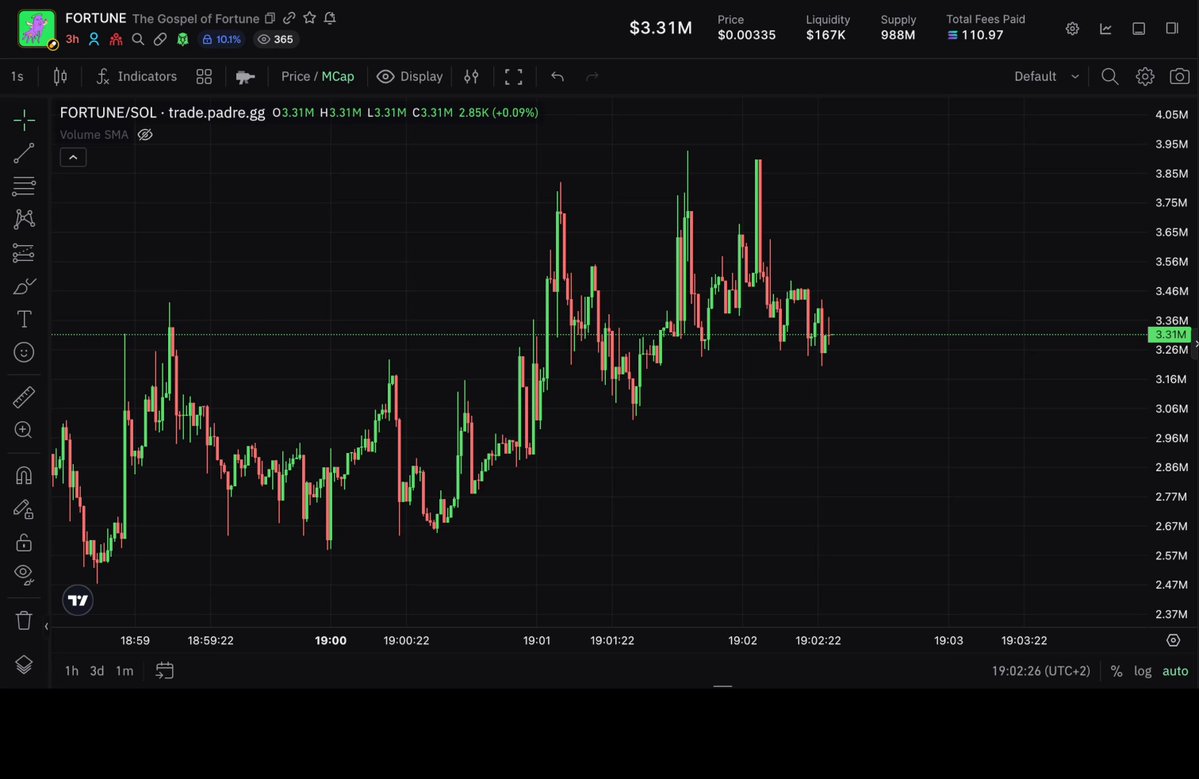
Task: Select the 3d time range
Action: [x=97, y=670]
